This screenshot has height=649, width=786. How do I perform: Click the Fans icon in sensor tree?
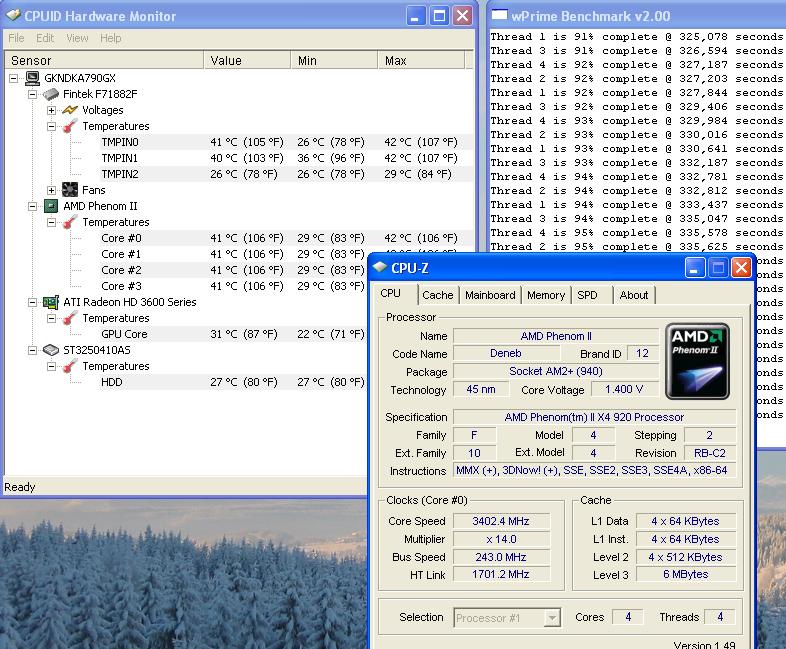point(70,189)
